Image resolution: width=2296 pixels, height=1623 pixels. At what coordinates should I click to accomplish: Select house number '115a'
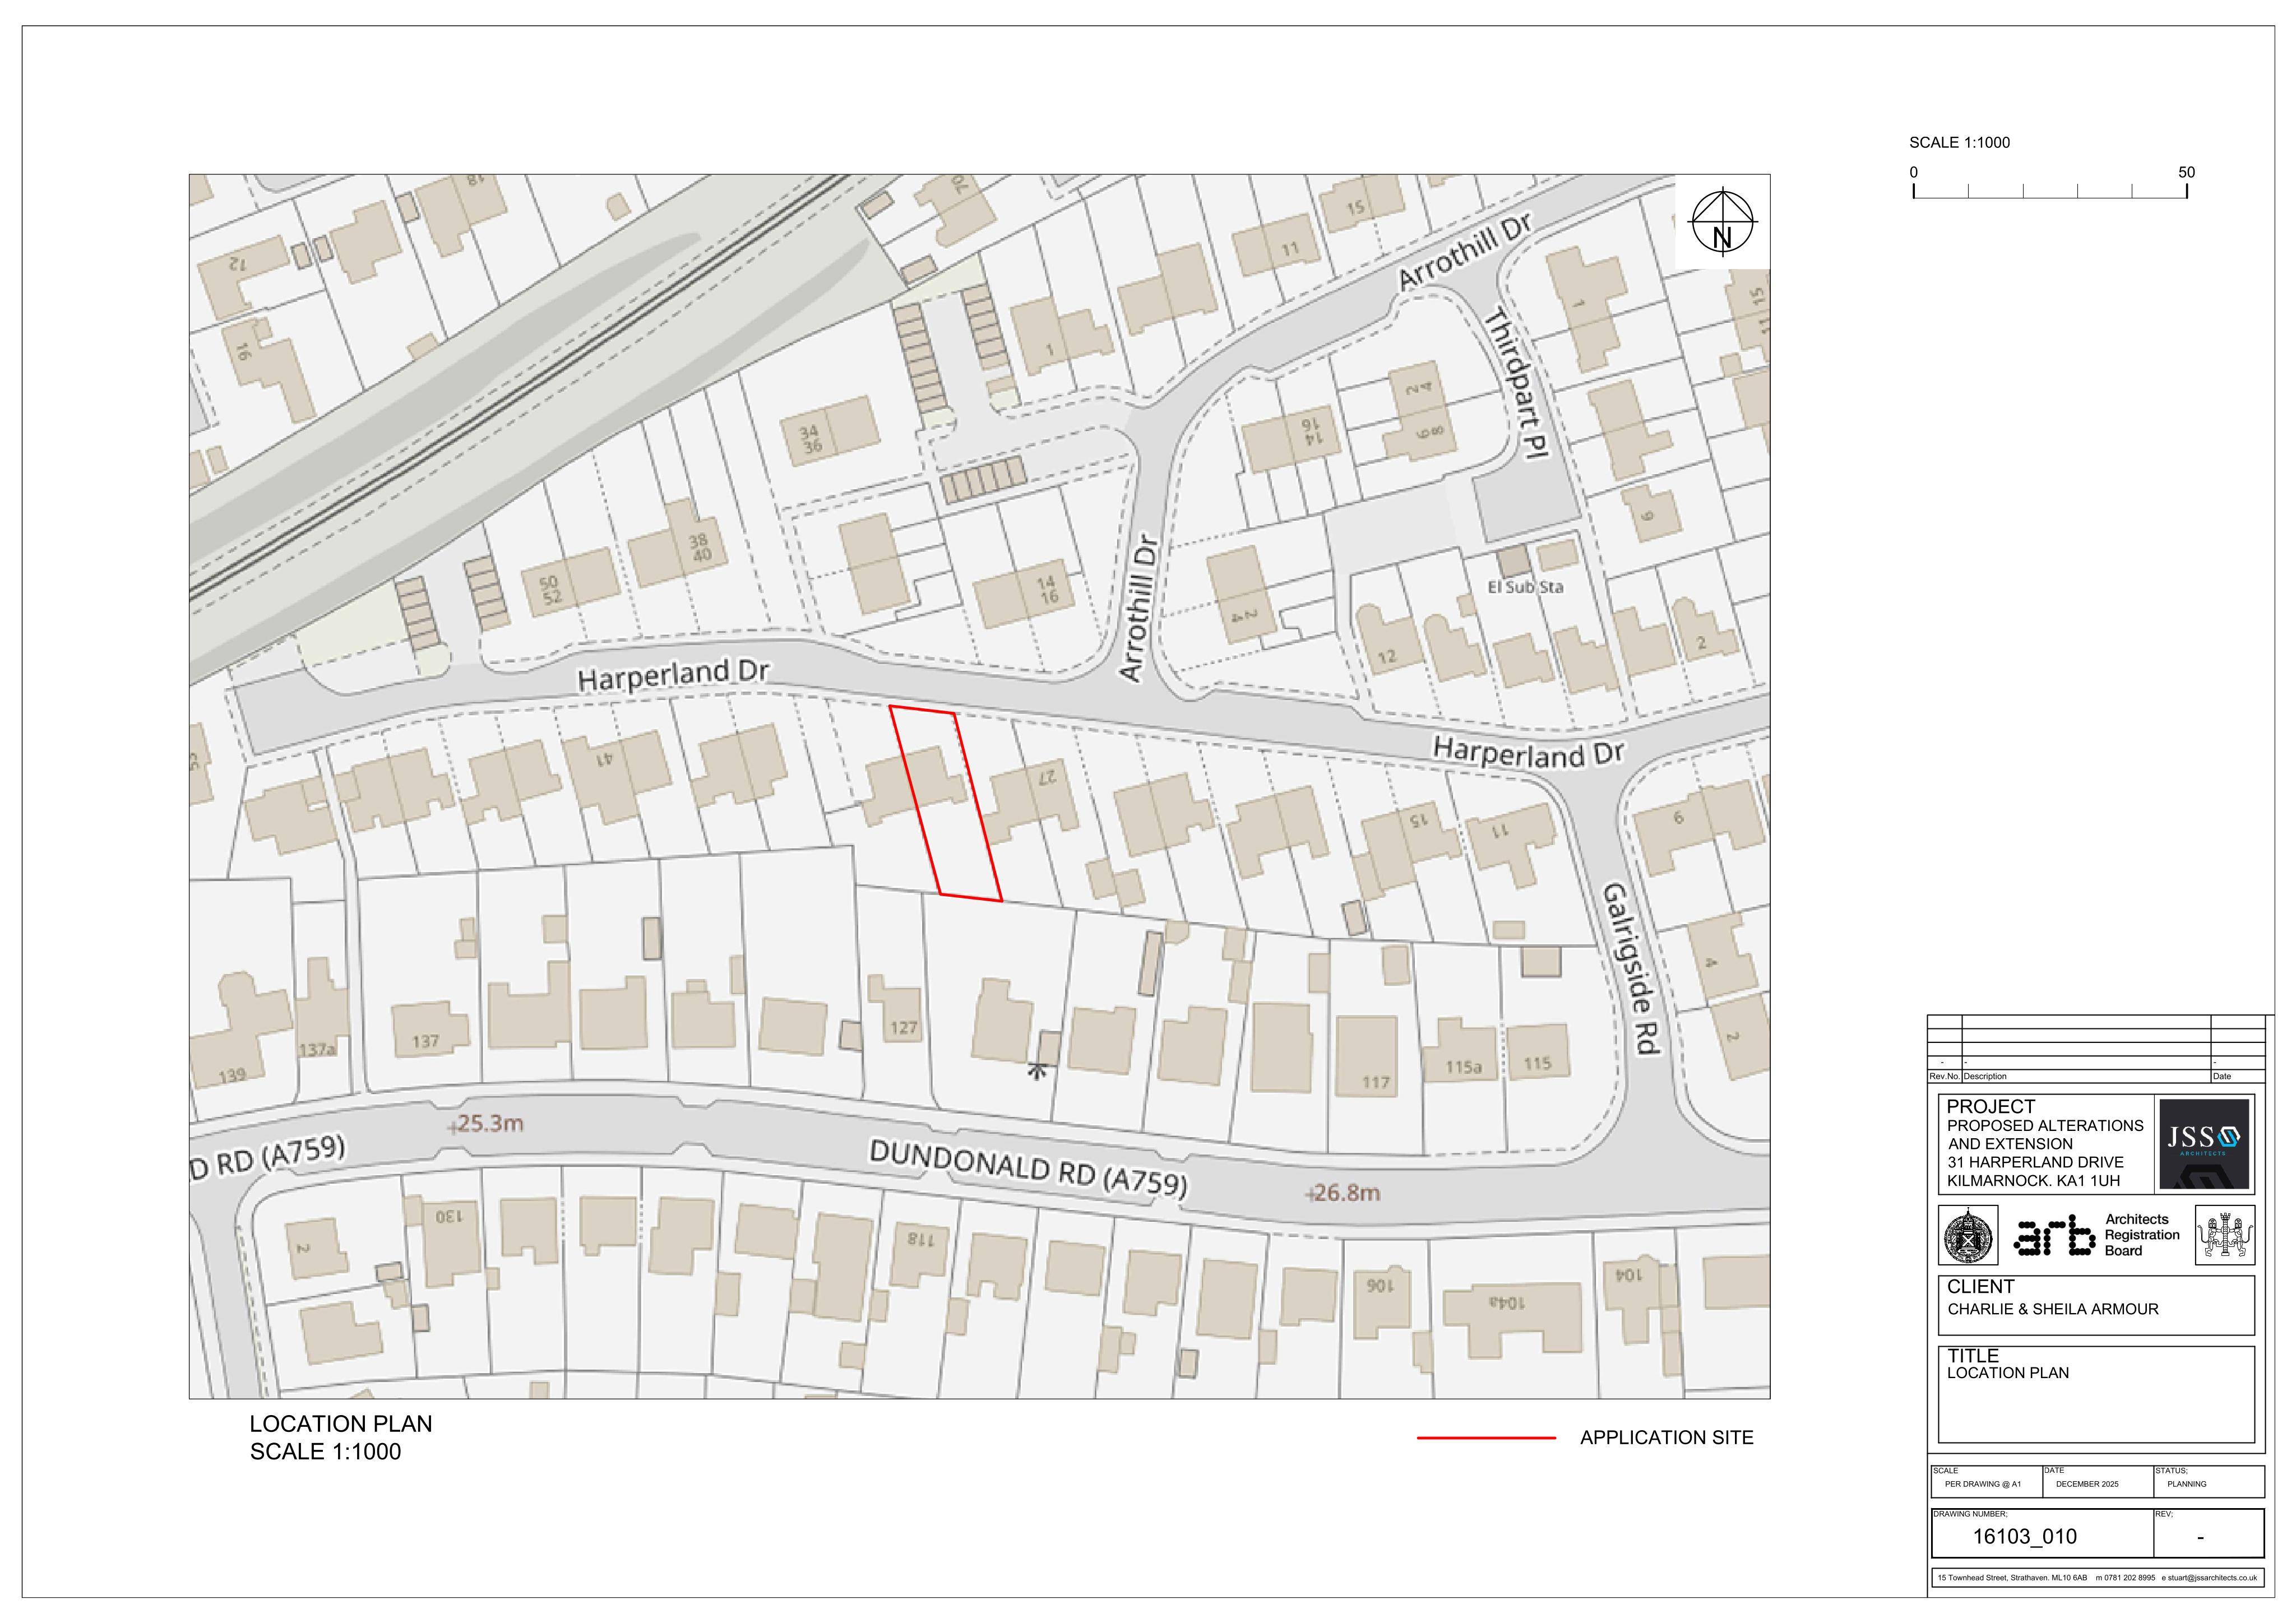[x=1463, y=1067]
